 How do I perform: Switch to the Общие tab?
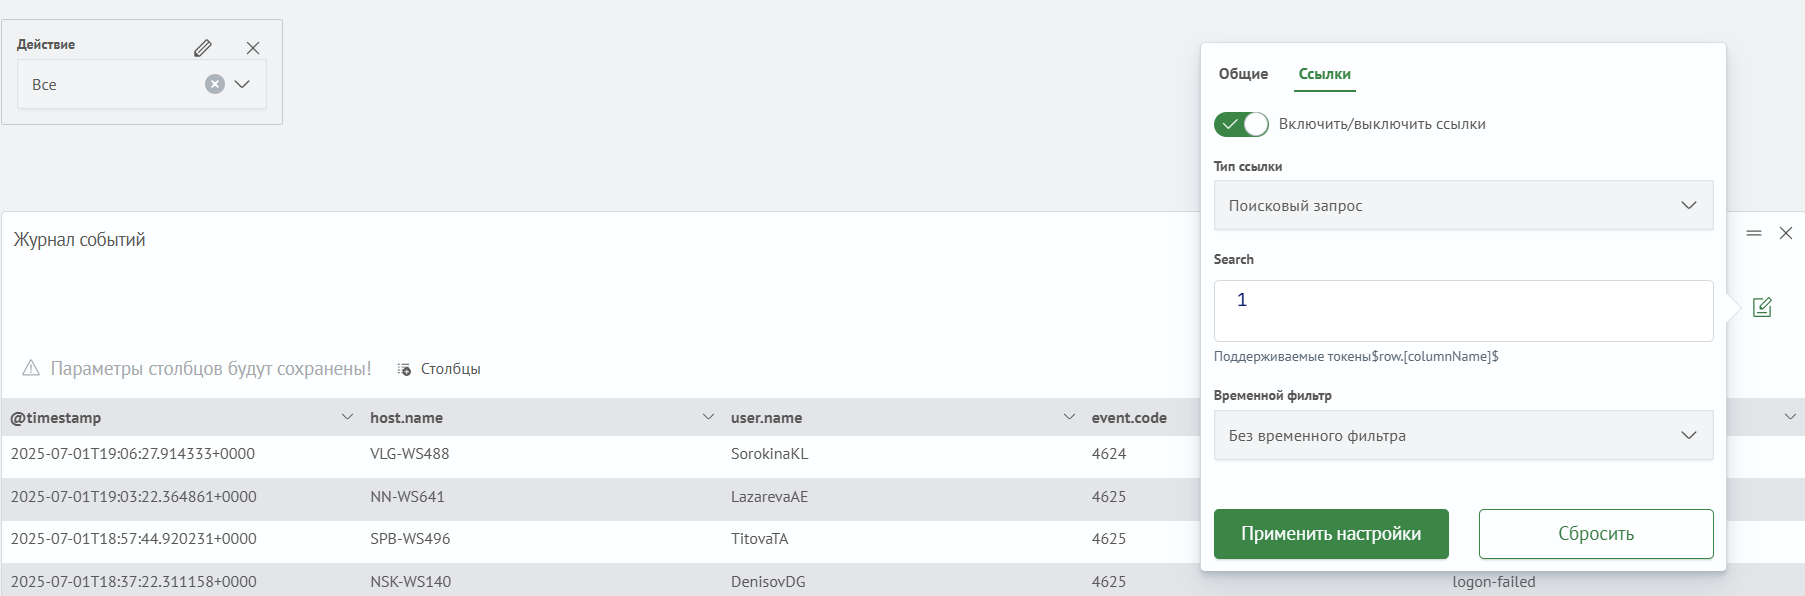pyautogui.click(x=1243, y=74)
